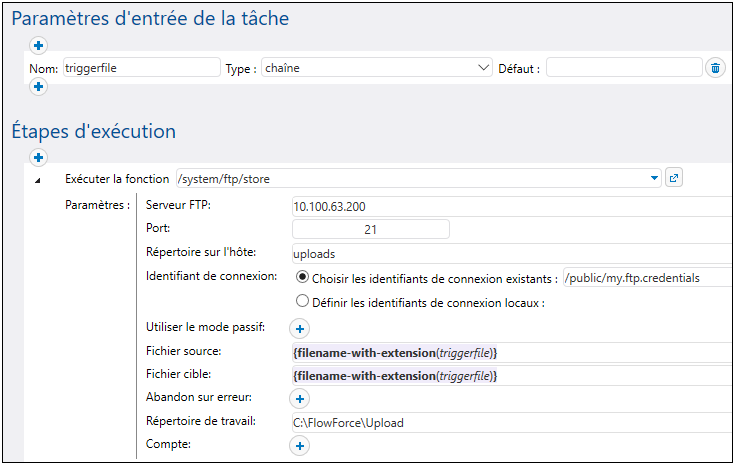The height and width of the screenshot is (465, 735).
Task: Click the plus icon above the triggerfile row
Action: coord(38,45)
